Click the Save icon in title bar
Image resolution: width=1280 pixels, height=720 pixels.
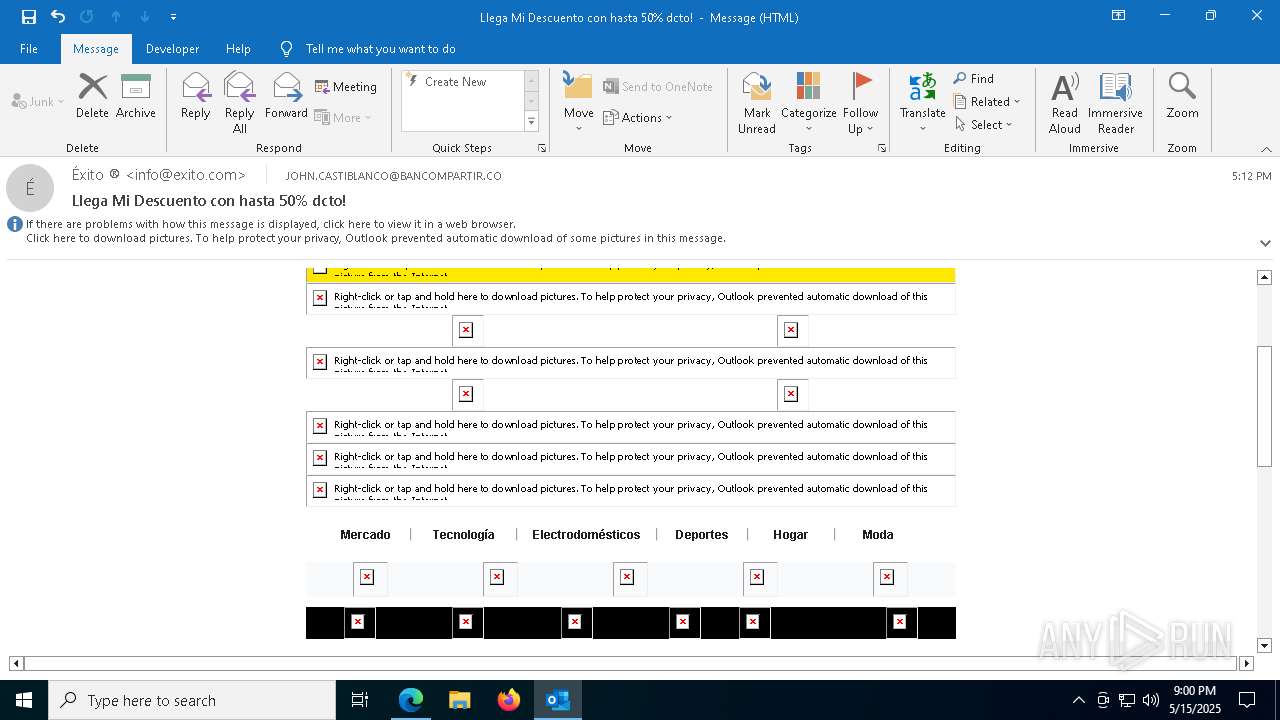28,16
